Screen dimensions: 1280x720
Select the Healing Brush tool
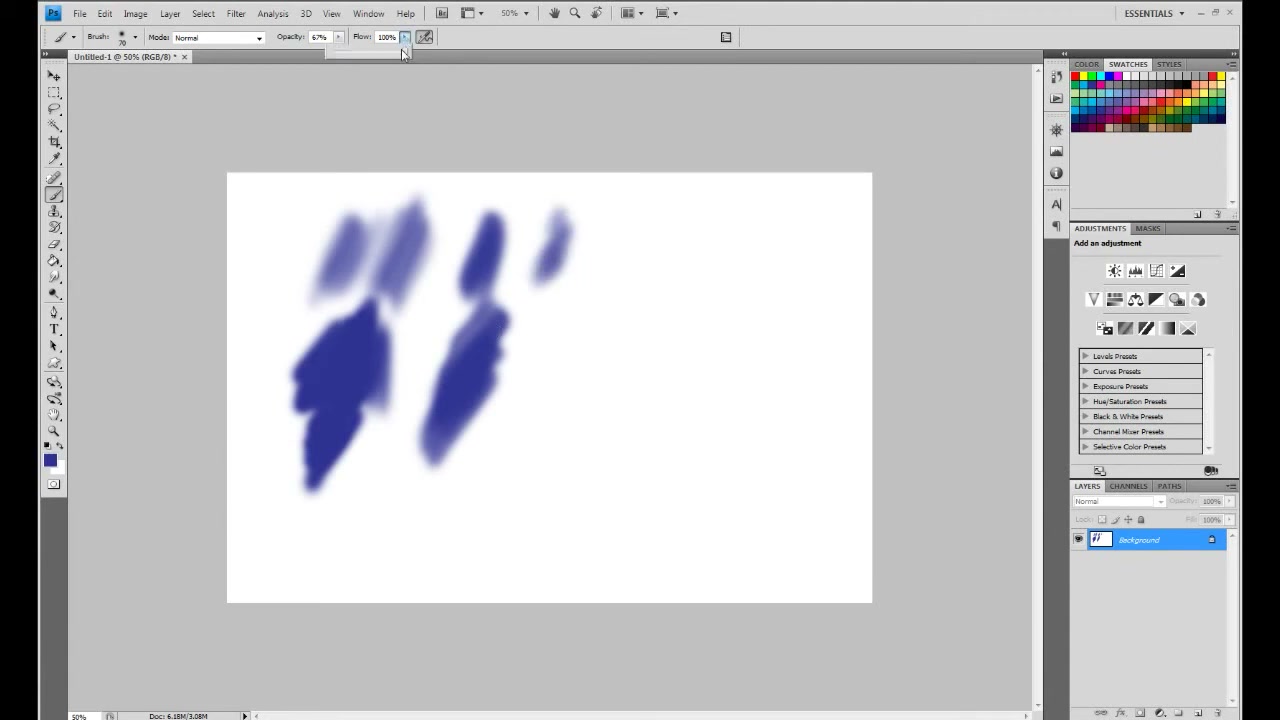pos(54,179)
